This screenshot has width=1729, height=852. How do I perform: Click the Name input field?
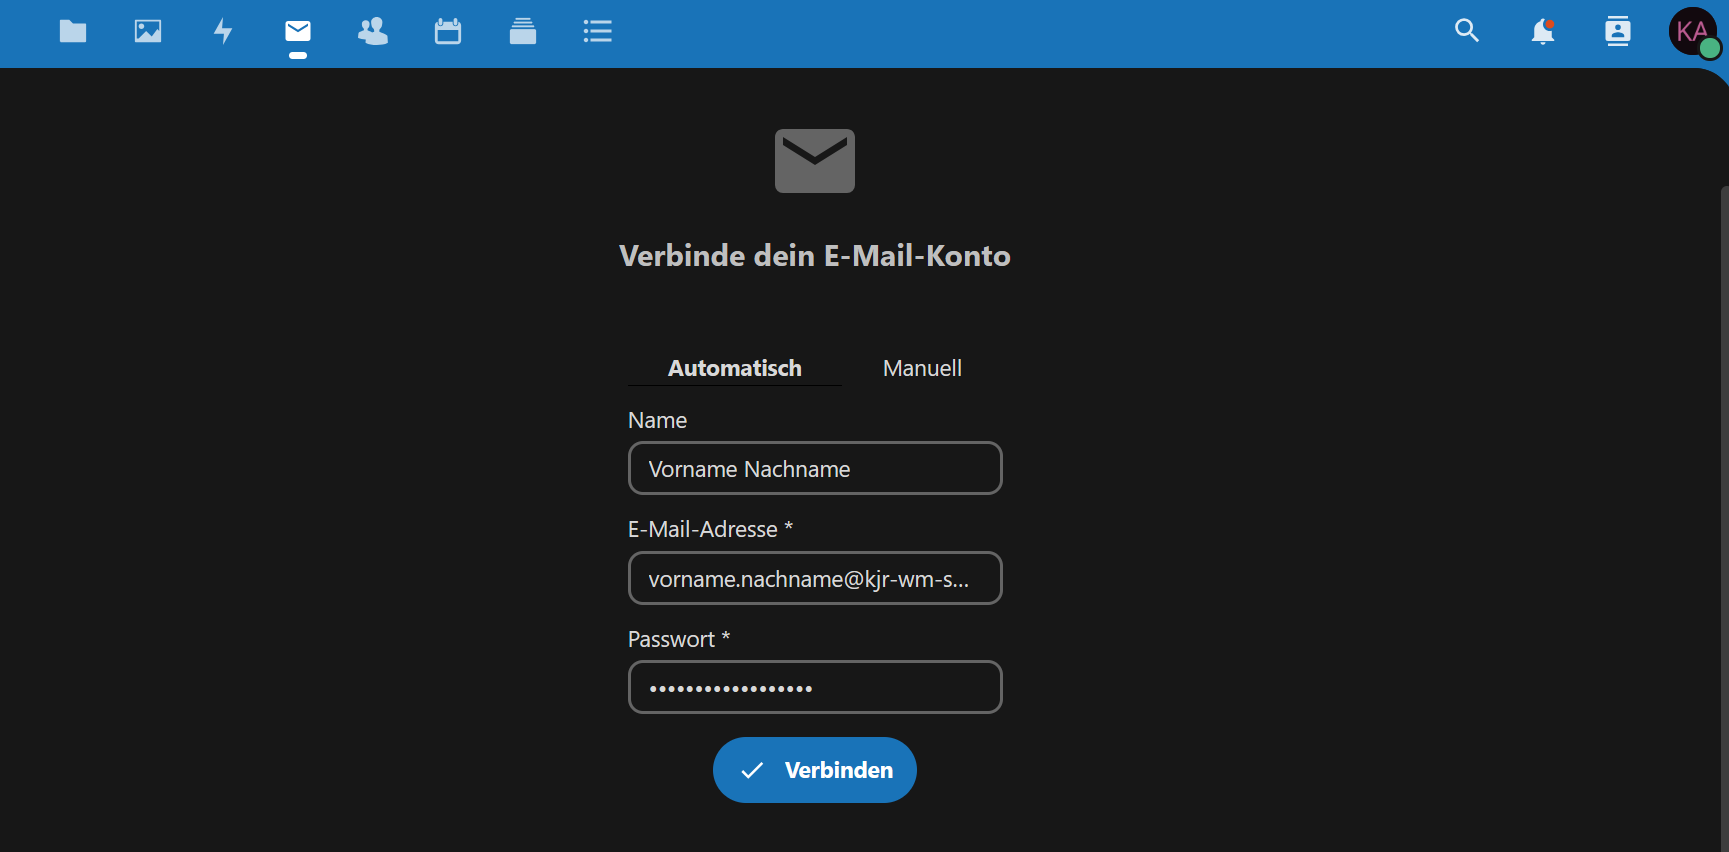pyautogui.click(x=815, y=469)
